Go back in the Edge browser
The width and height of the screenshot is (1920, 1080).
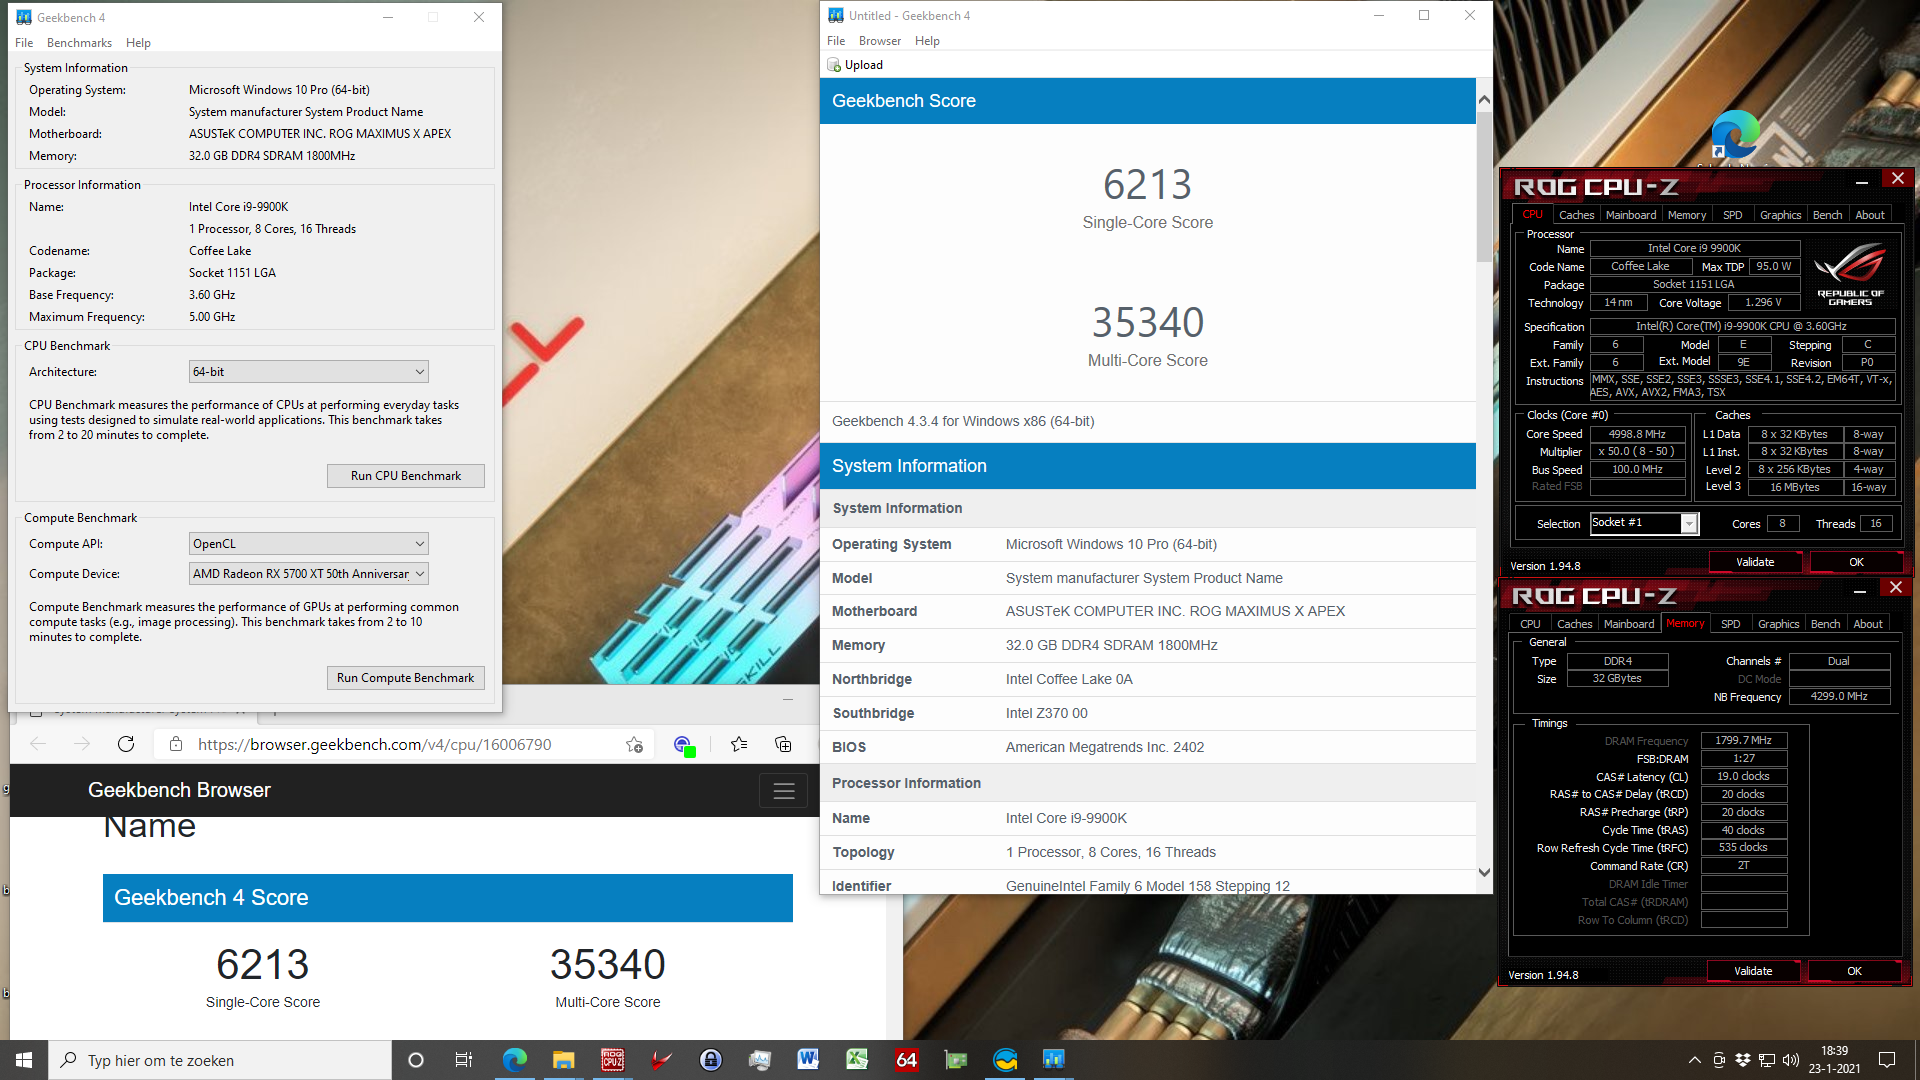[x=38, y=744]
